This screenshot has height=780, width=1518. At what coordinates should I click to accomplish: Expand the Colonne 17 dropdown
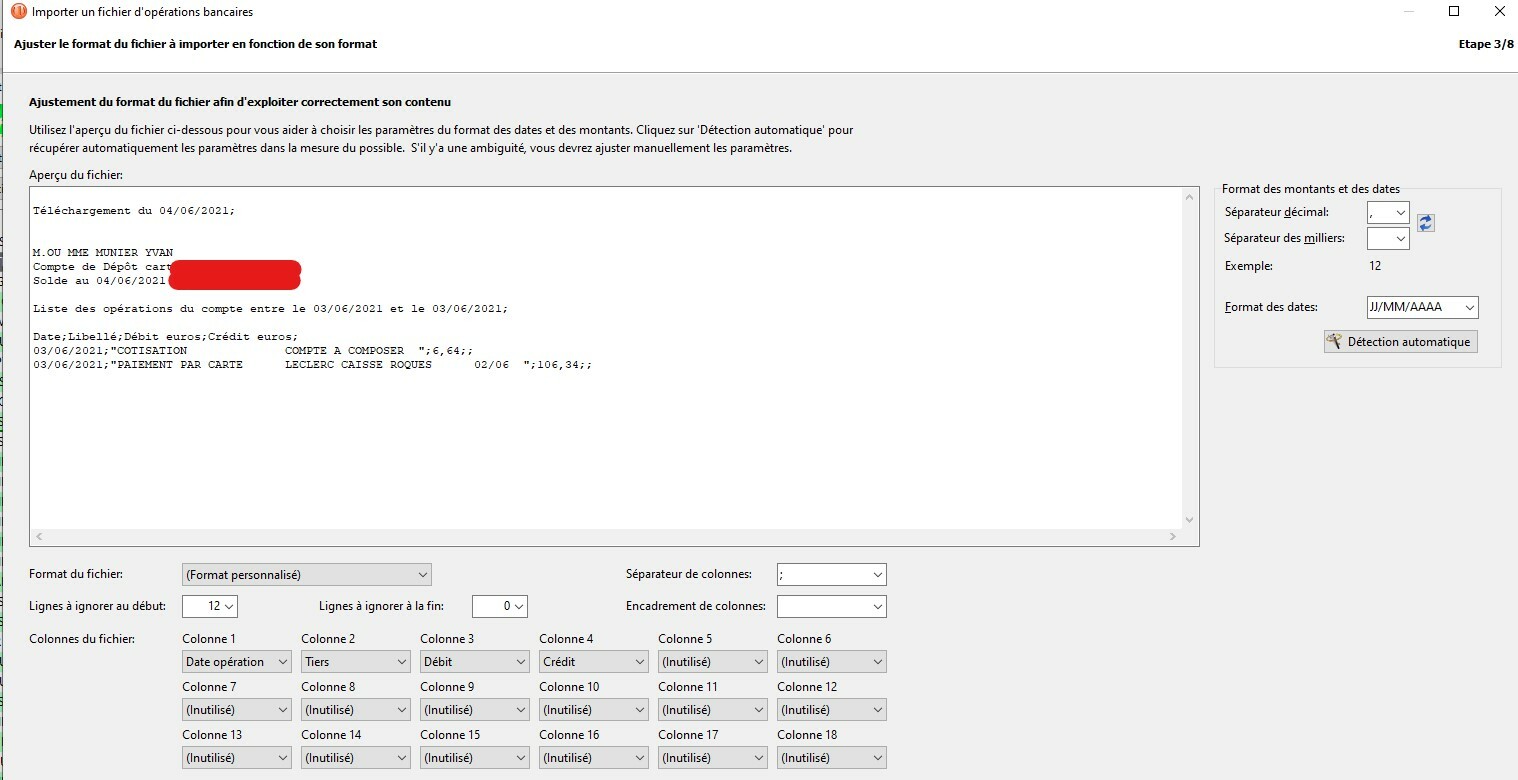(713, 758)
